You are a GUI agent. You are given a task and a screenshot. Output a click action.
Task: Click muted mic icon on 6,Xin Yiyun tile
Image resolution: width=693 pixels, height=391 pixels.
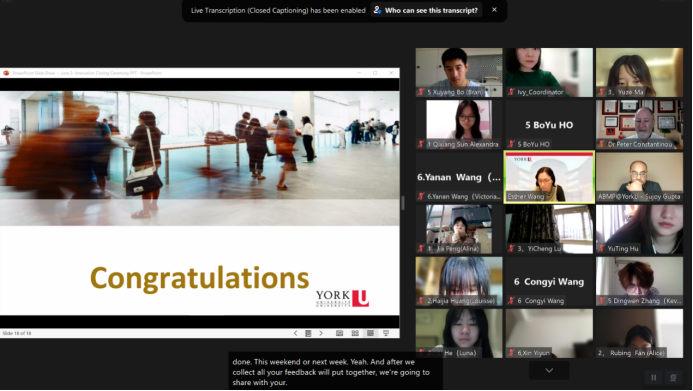511,353
